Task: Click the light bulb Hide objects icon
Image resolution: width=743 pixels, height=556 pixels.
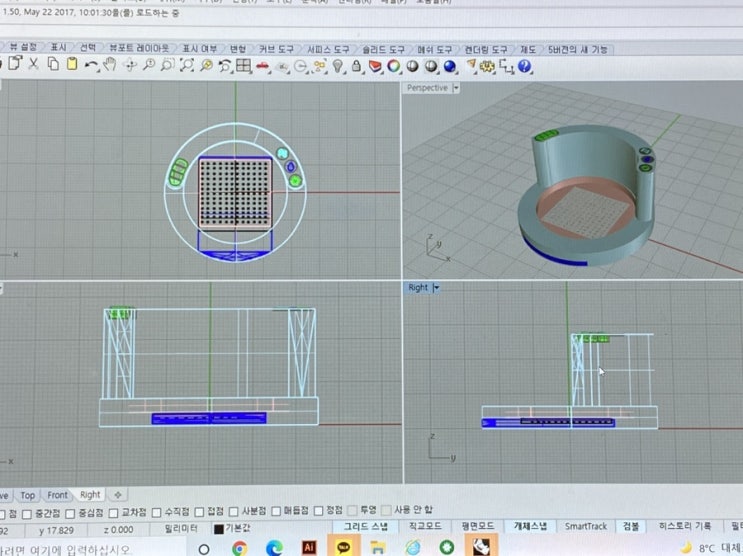Action: pyautogui.click(x=337, y=66)
